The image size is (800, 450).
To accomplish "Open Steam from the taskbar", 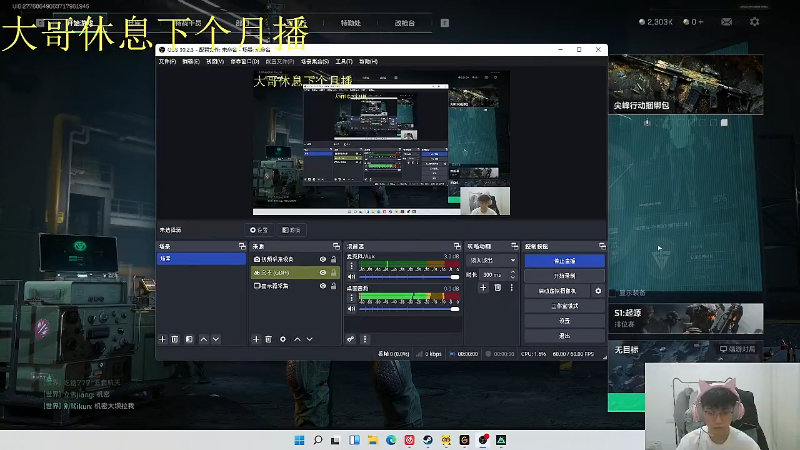I will (x=428, y=440).
